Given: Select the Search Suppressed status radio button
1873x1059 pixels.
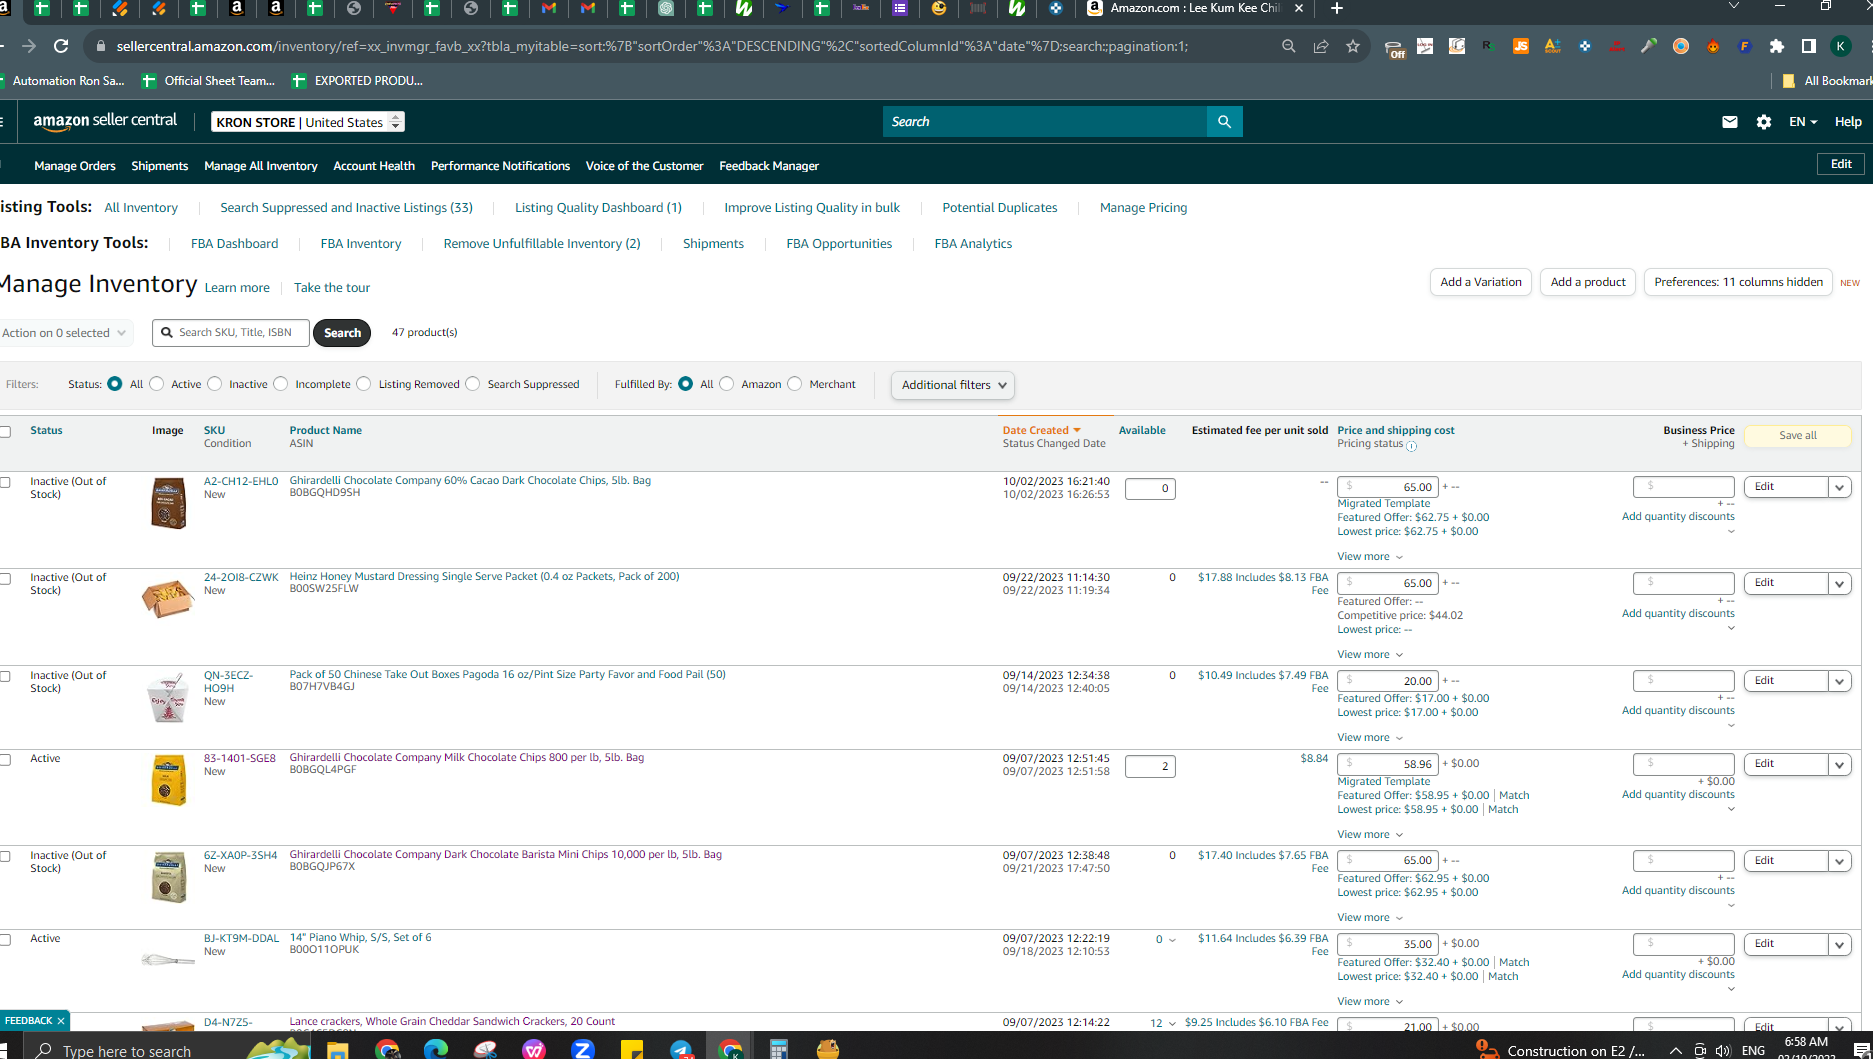Looking at the screenshot, I should [473, 384].
